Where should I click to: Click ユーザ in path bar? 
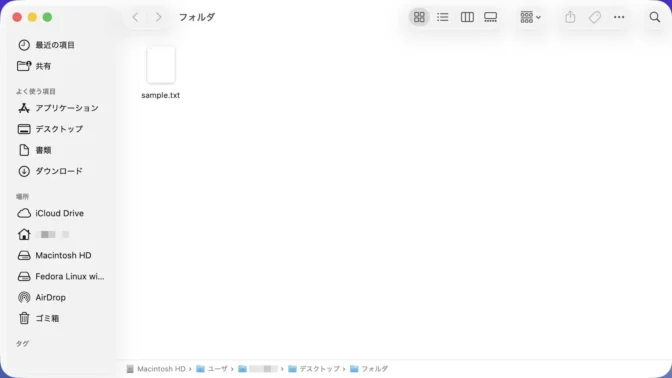212,369
